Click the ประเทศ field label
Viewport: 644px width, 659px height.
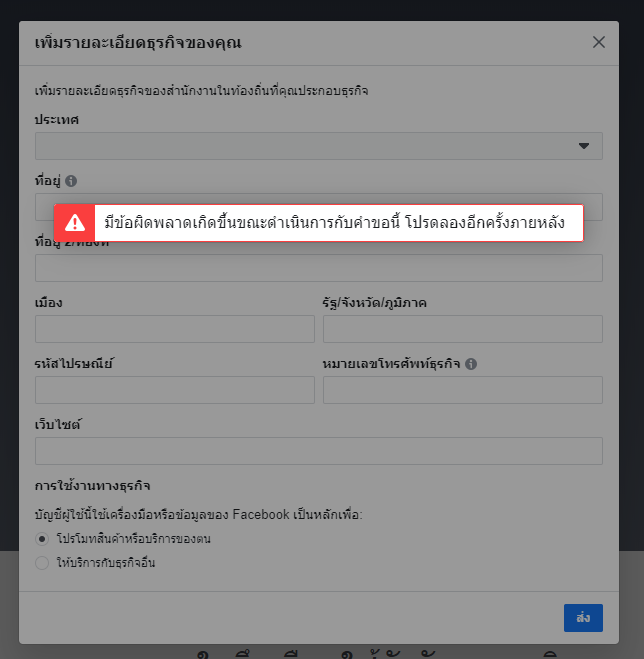[x=56, y=120]
